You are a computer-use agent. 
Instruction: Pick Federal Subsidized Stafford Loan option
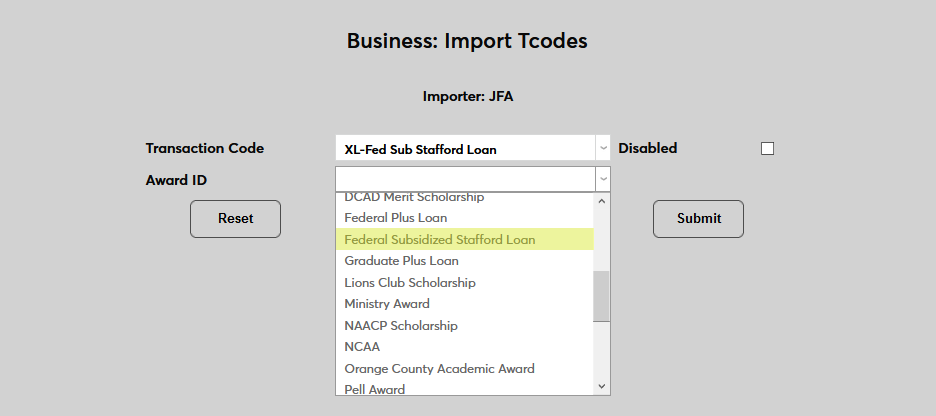pyautogui.click(x=440, y=240)
